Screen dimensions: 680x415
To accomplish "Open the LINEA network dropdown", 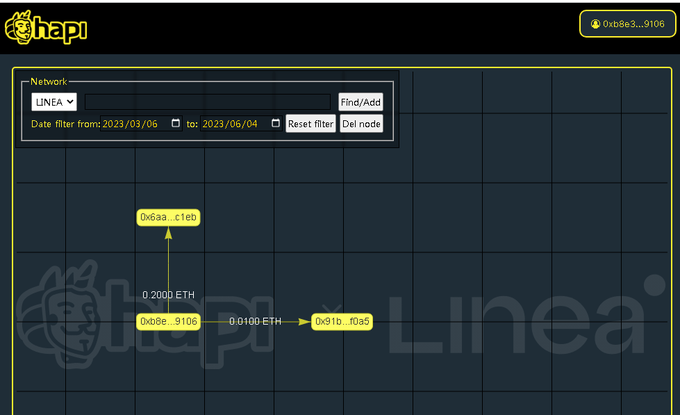I will point(54,102).
